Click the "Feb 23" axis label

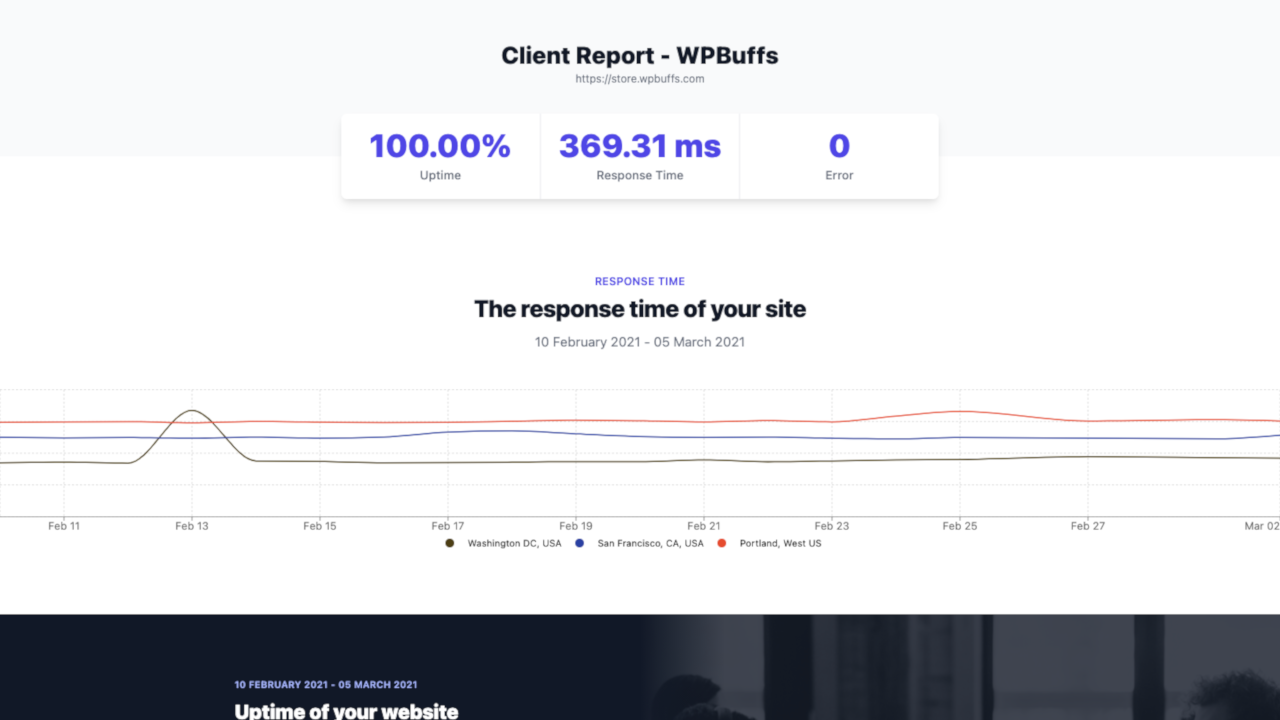click(832, 525)
